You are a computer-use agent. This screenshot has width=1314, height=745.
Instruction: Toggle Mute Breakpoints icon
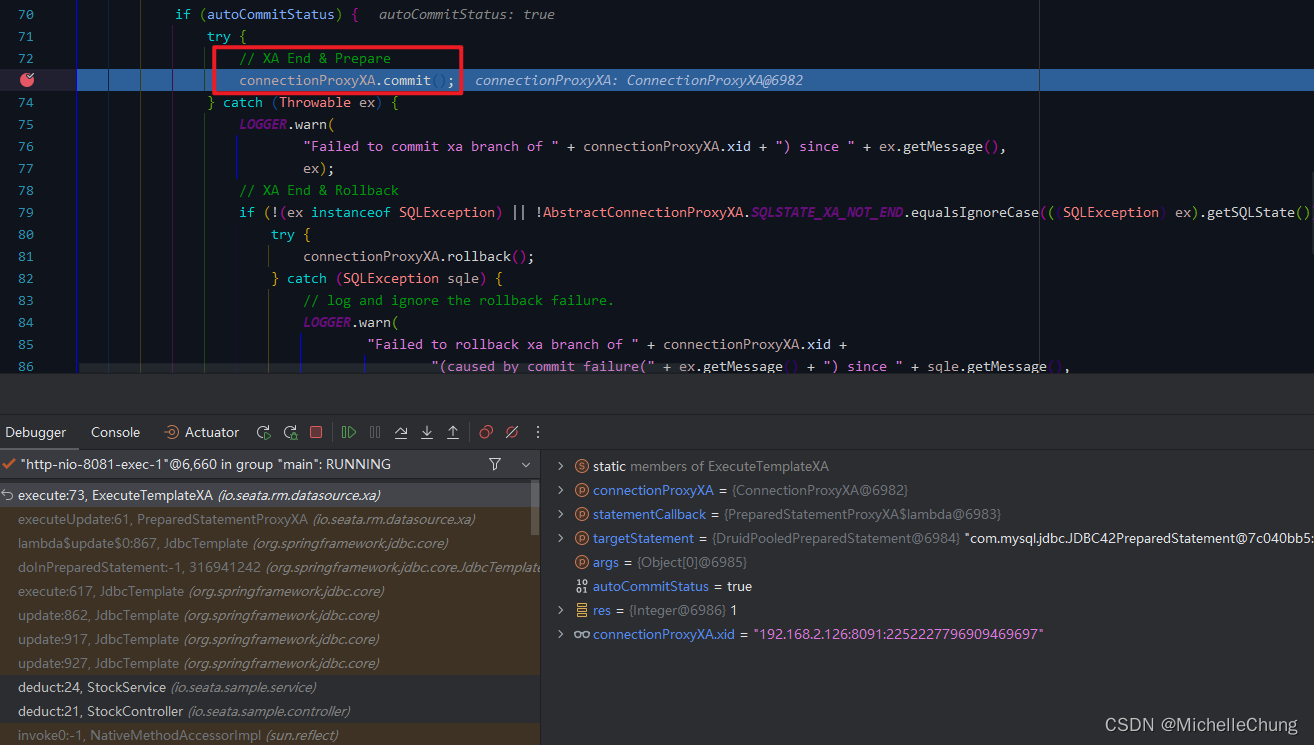[x=512, y=432]
